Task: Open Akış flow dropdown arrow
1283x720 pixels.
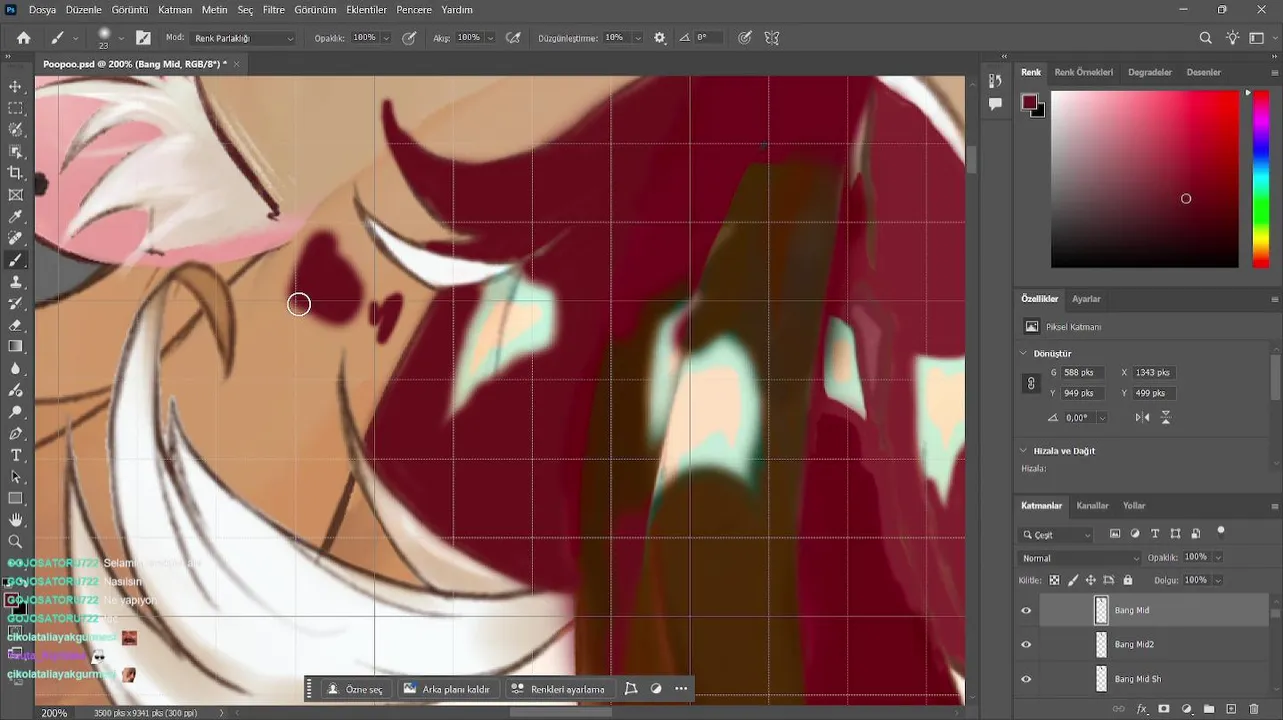Action: point(490,38)
